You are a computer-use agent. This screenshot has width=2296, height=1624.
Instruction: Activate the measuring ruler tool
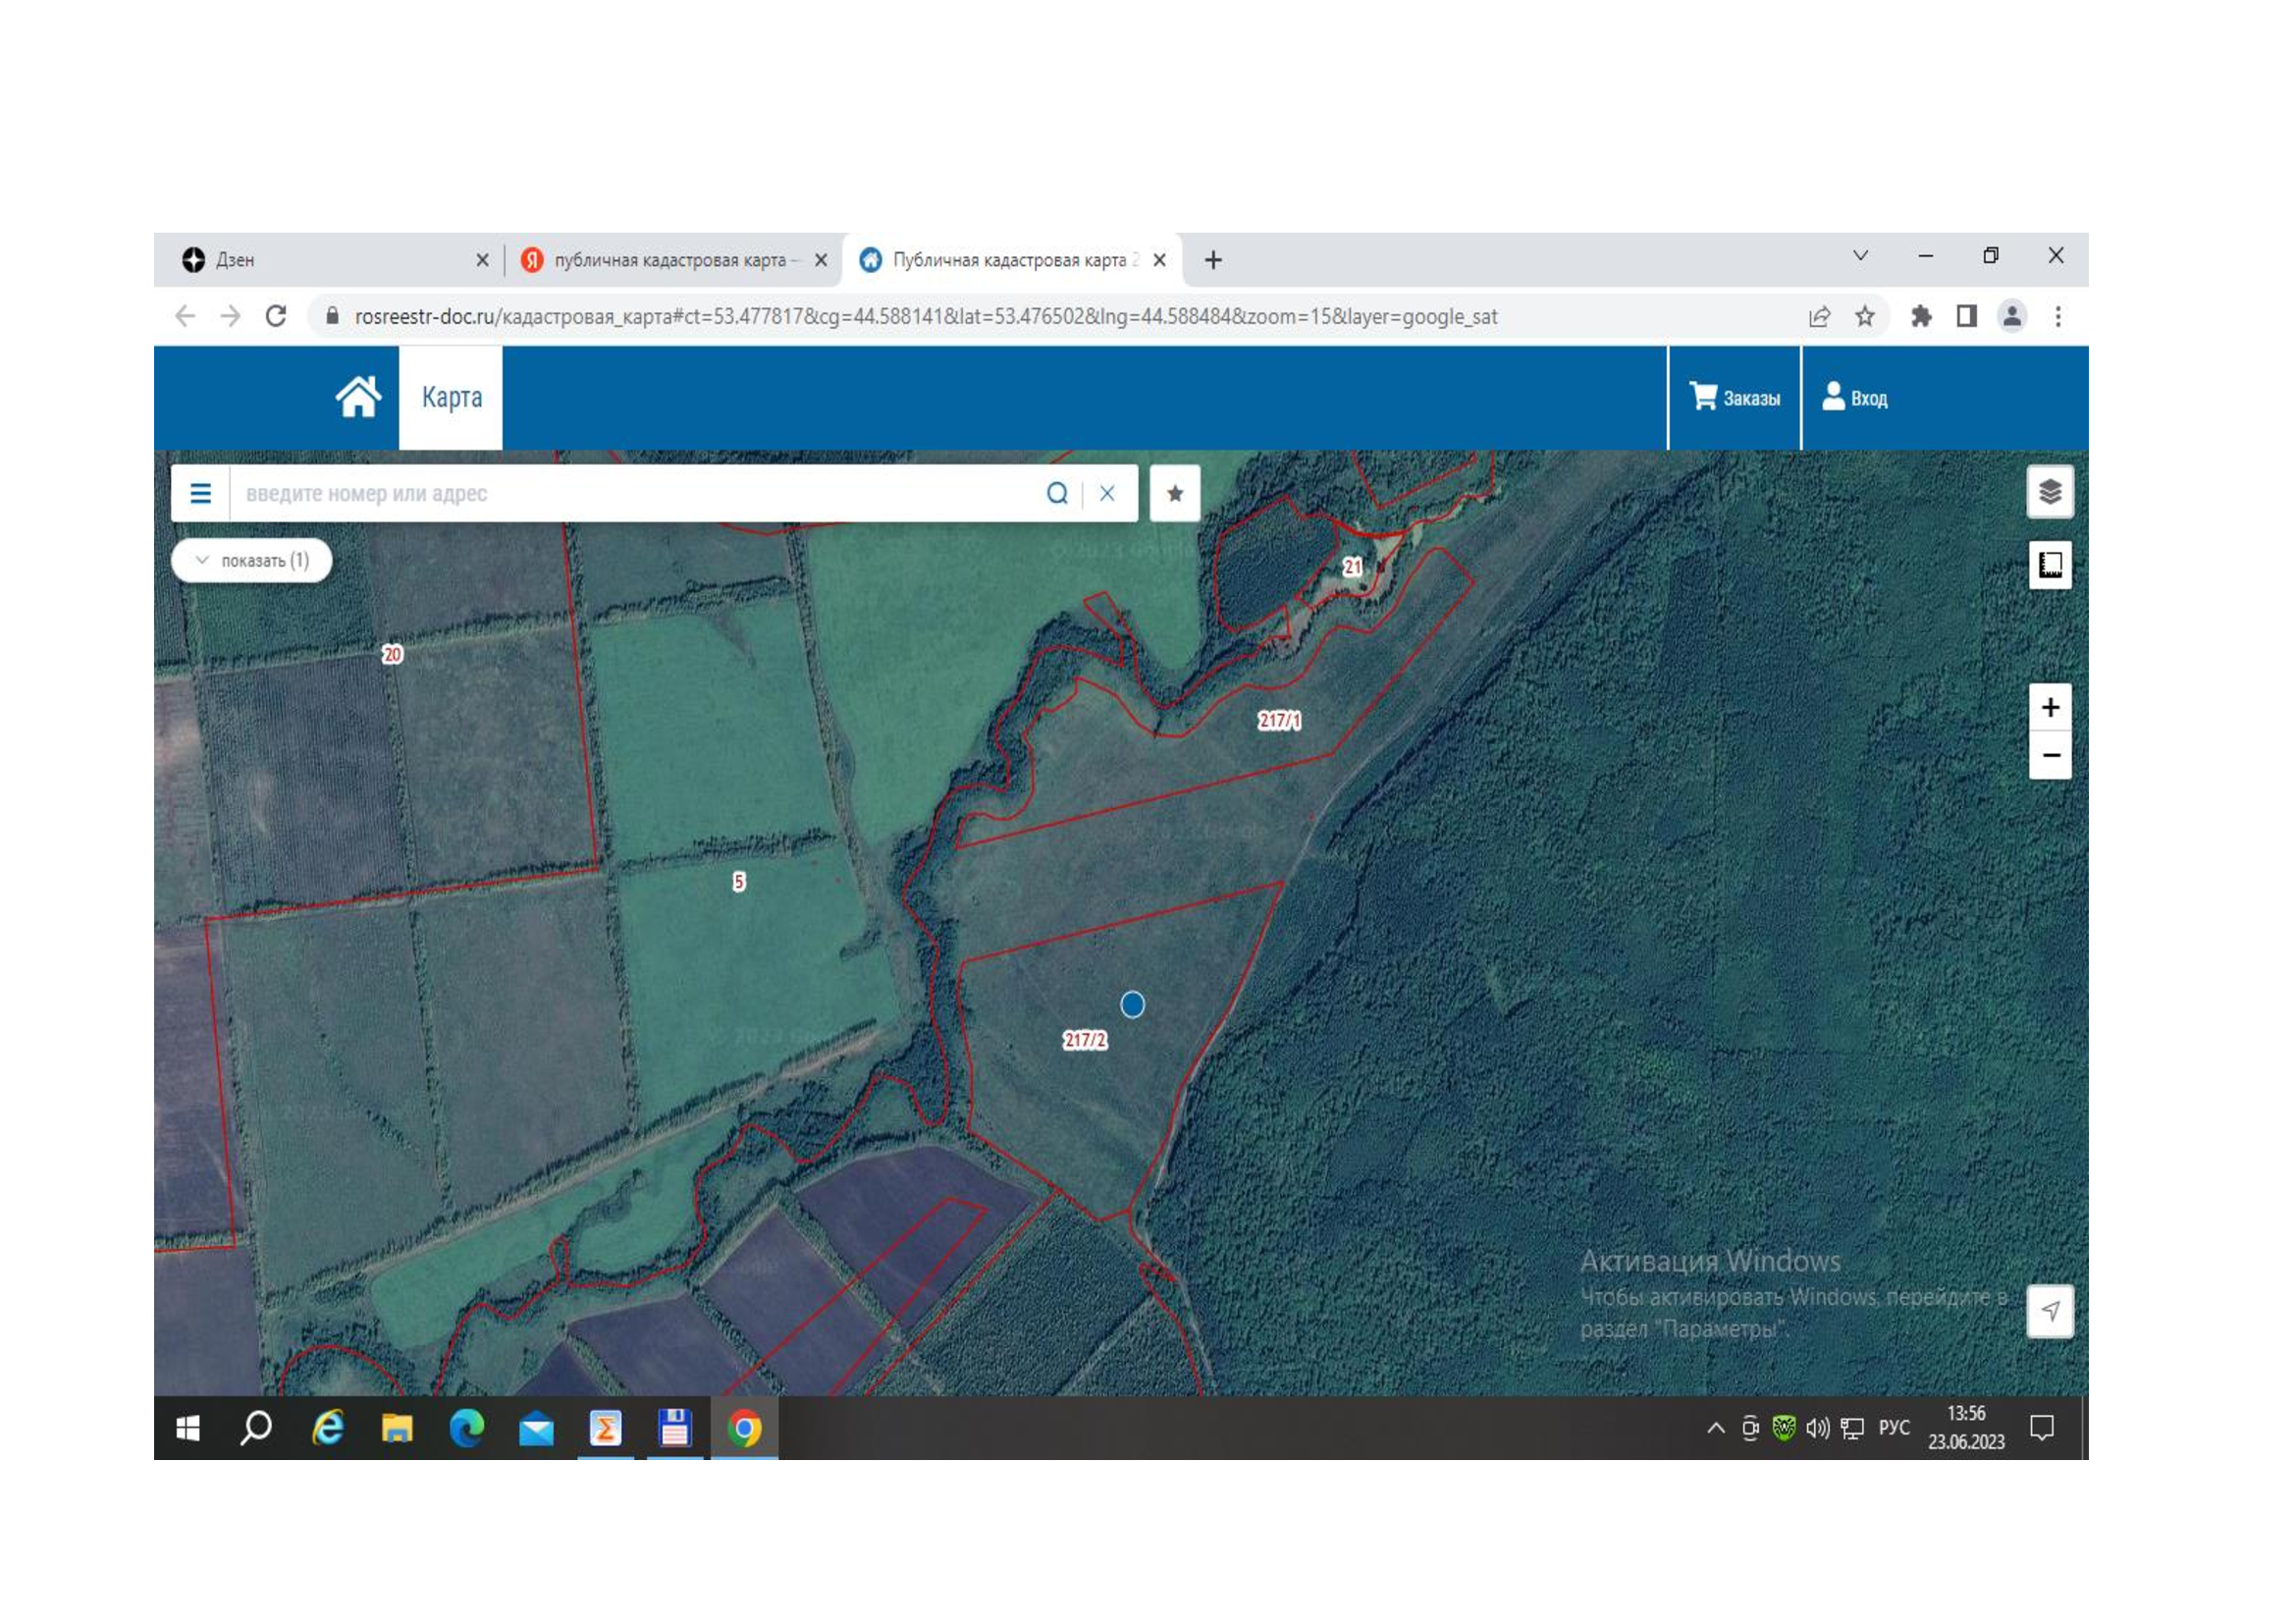2050,565
